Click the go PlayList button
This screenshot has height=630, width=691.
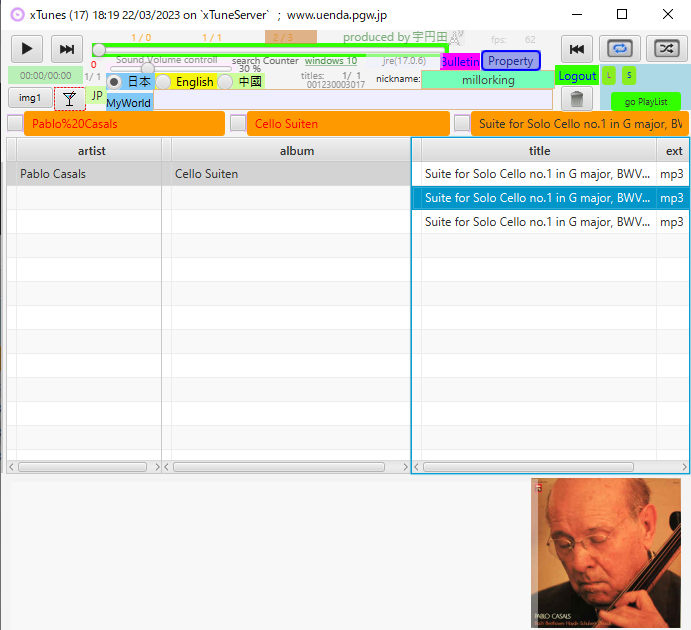click(645, 102)
